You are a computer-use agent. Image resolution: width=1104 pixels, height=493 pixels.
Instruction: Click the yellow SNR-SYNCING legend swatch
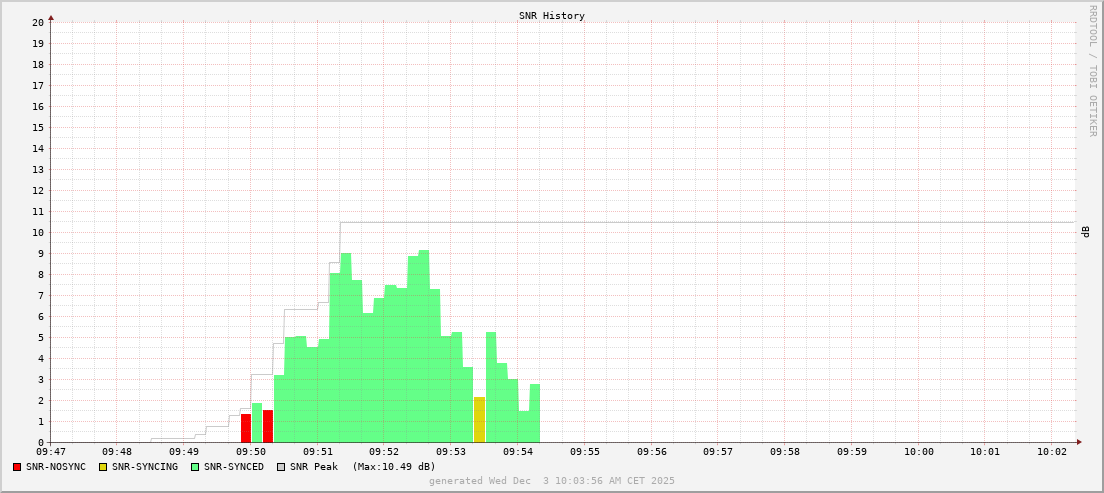point(103,467)
